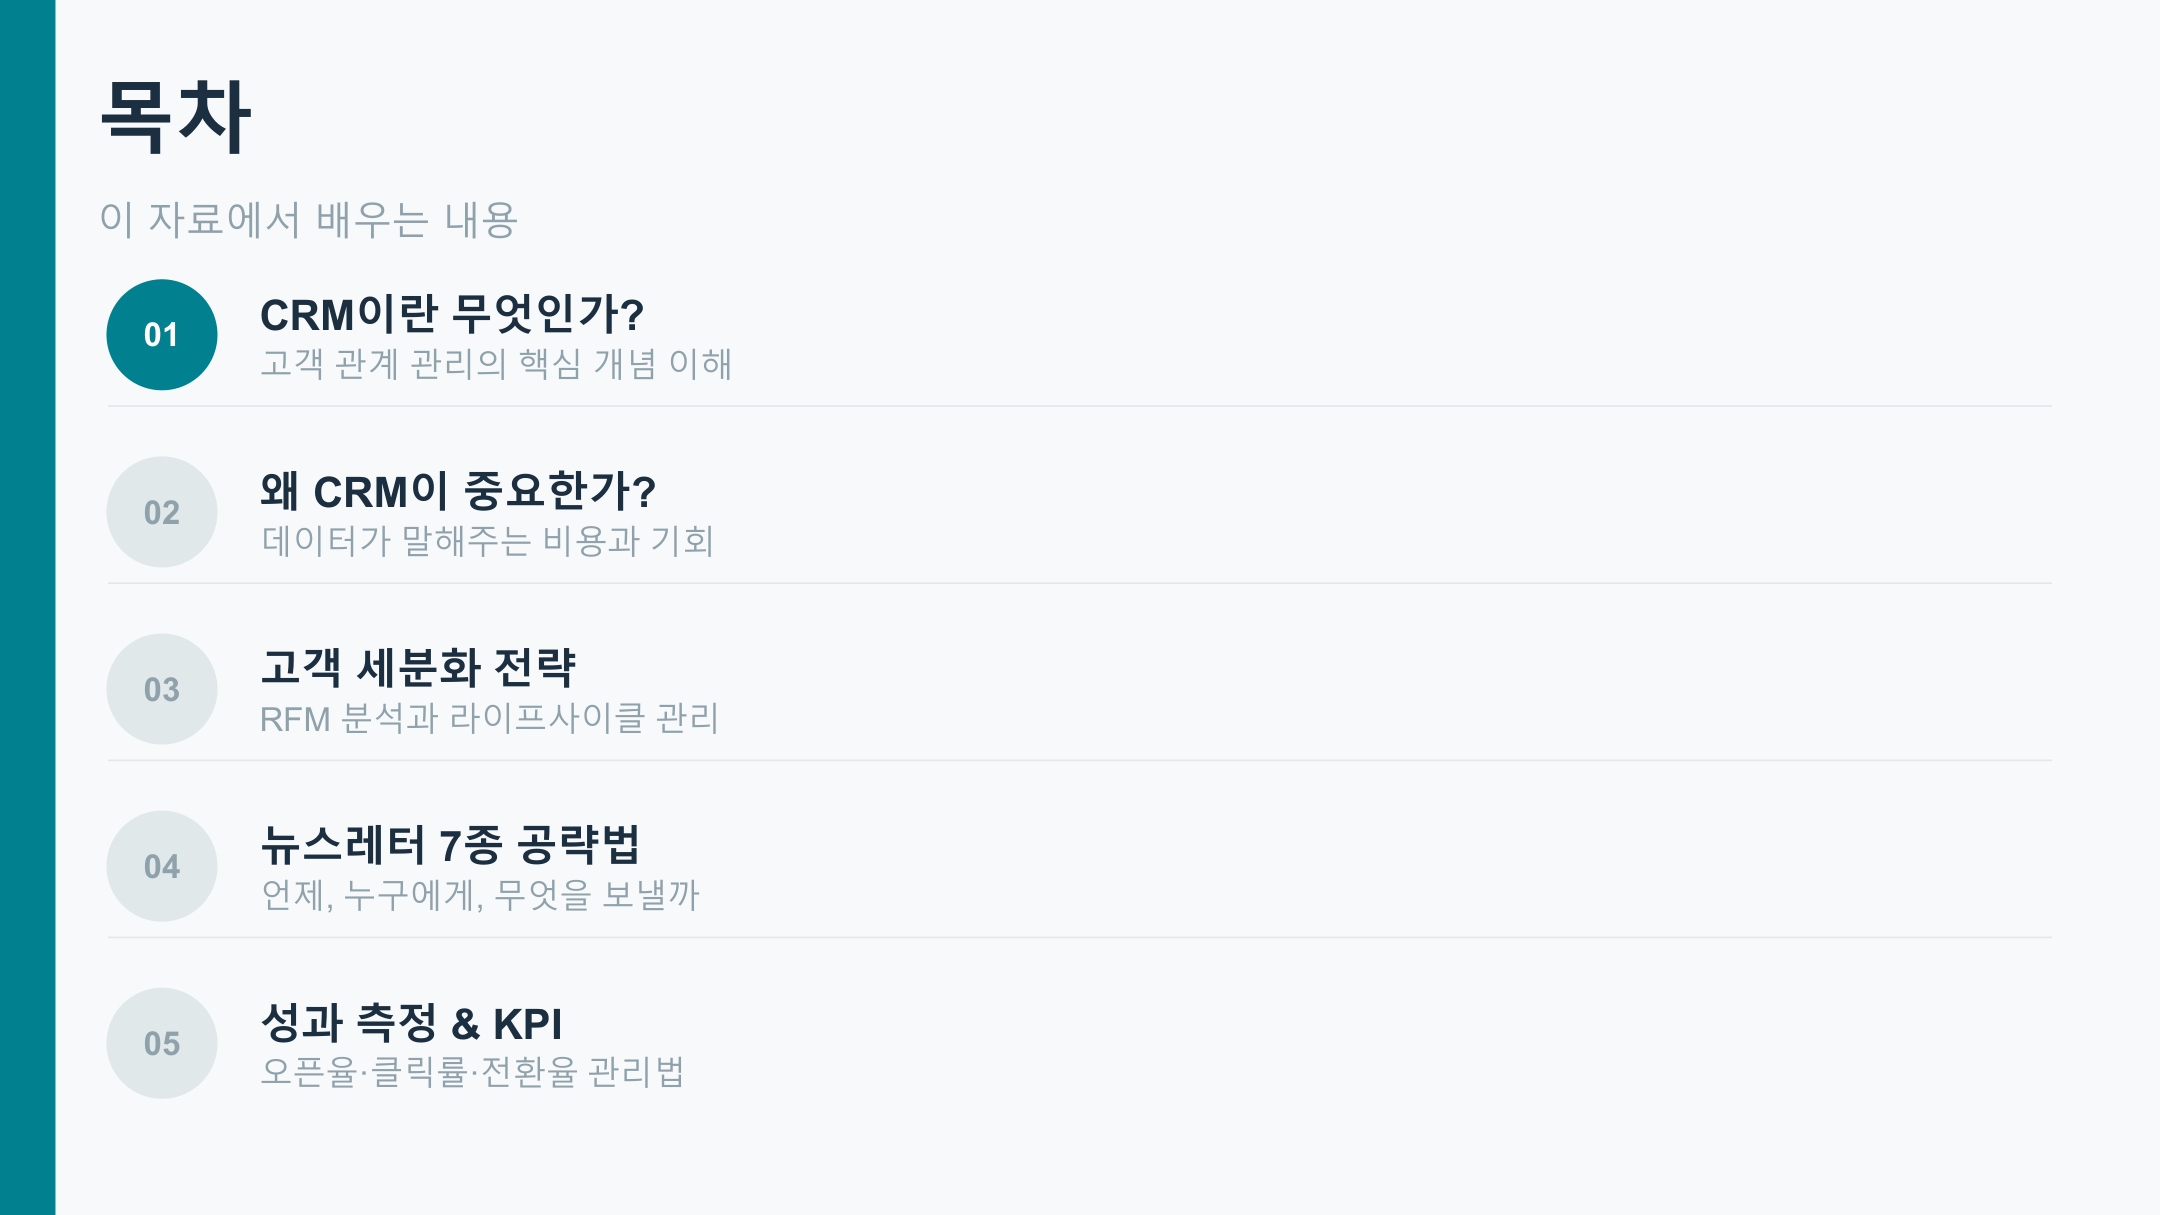Select the text '언제, 누구에게, 무엇을 보낼까'
The width and height of the screenshot is (2160, 1215).
(480, 895)
